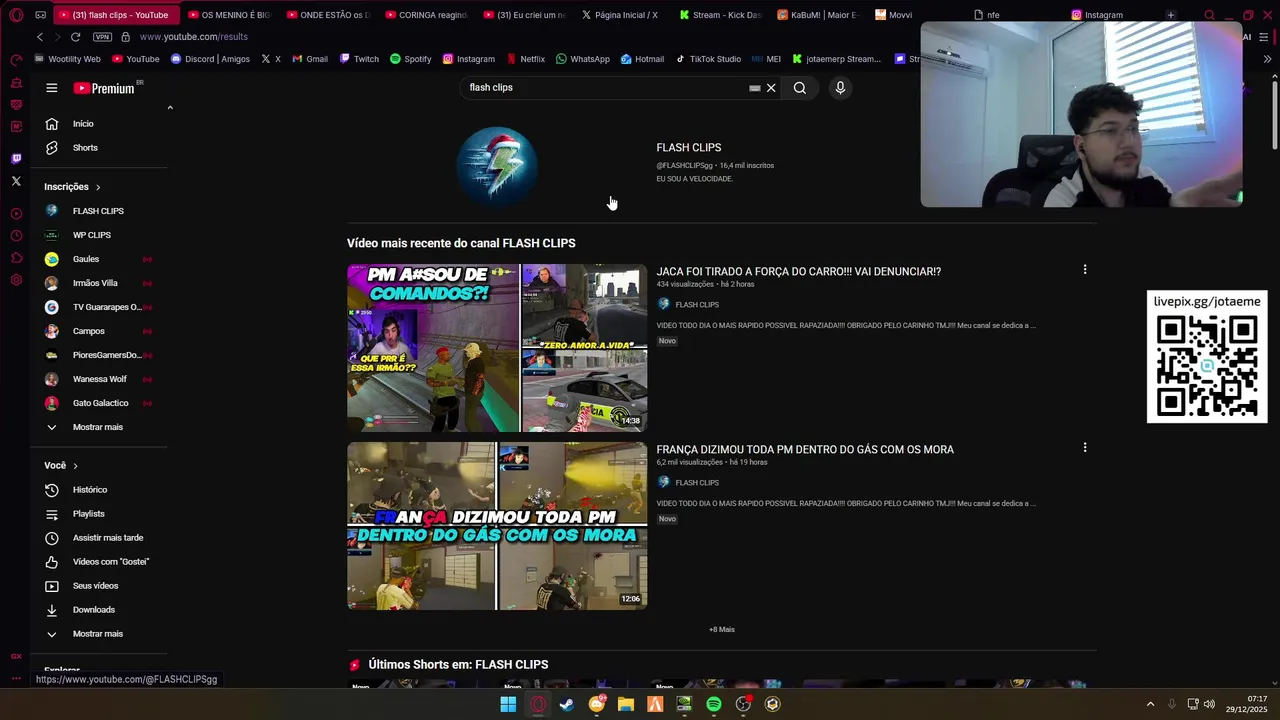The image size is (1280, 720).
Task: Go back with the browser back arrow
Action: [x=40, y=37]
